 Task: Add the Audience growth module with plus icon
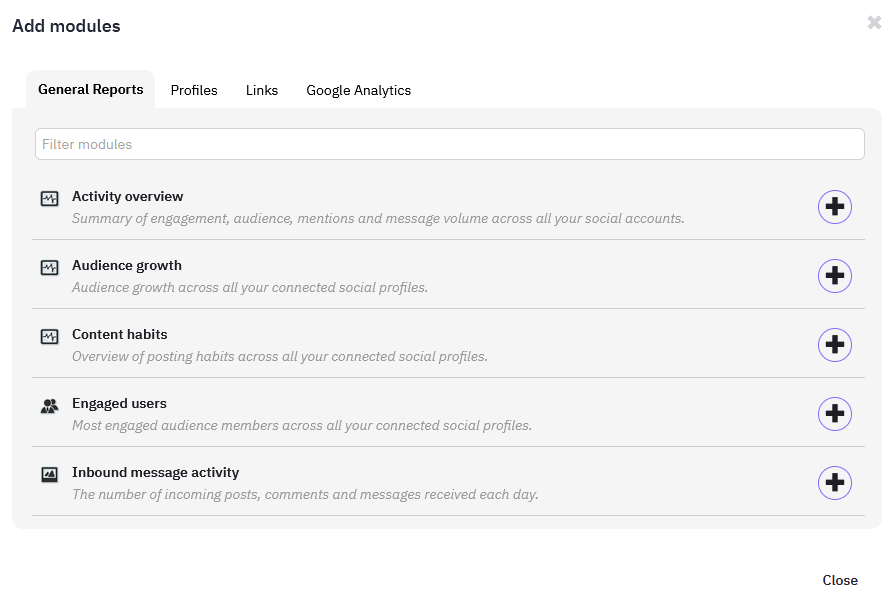coord(835,276)
